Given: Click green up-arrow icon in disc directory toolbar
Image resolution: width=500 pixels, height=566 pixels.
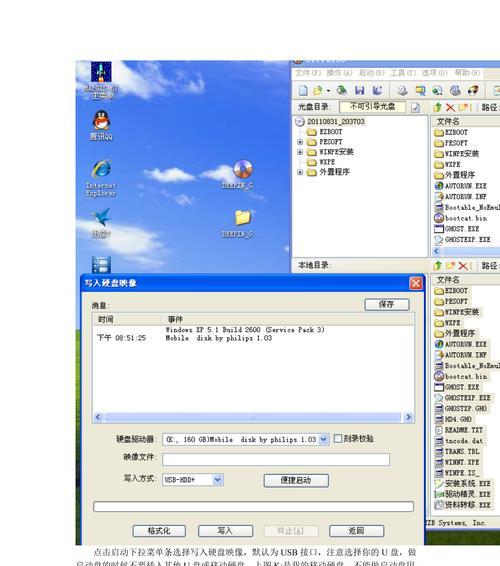Looking at the screenshot, I should (x=438, y=107).
